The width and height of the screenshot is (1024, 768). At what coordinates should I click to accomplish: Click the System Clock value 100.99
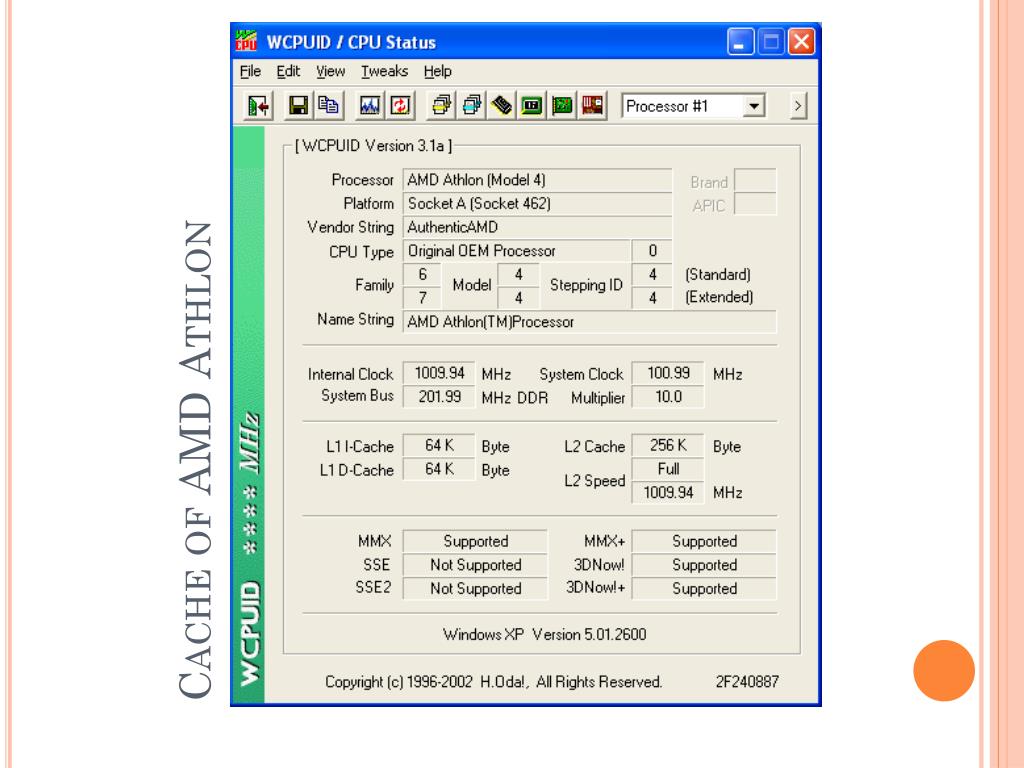point(668,373)
